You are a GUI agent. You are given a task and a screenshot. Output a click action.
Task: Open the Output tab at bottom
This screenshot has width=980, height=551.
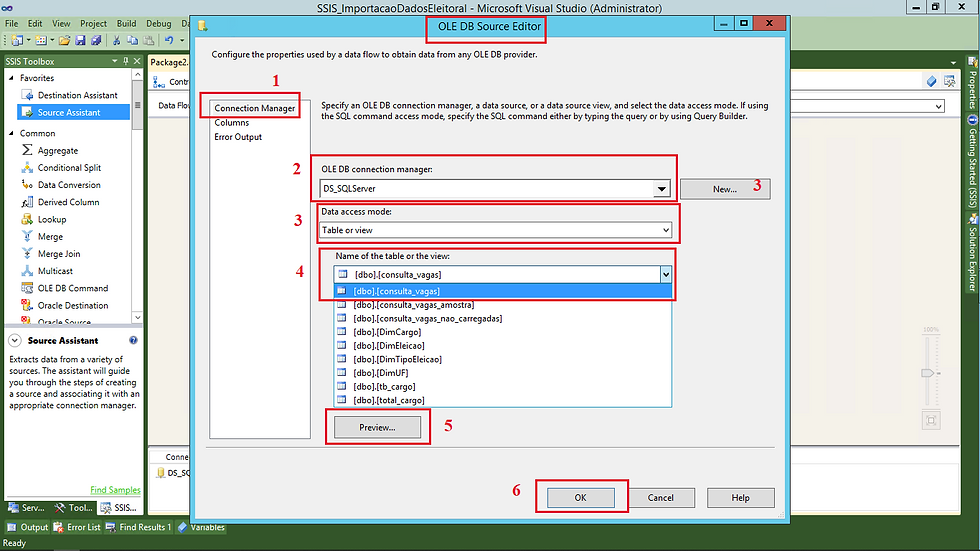click(x=28, y=527)
